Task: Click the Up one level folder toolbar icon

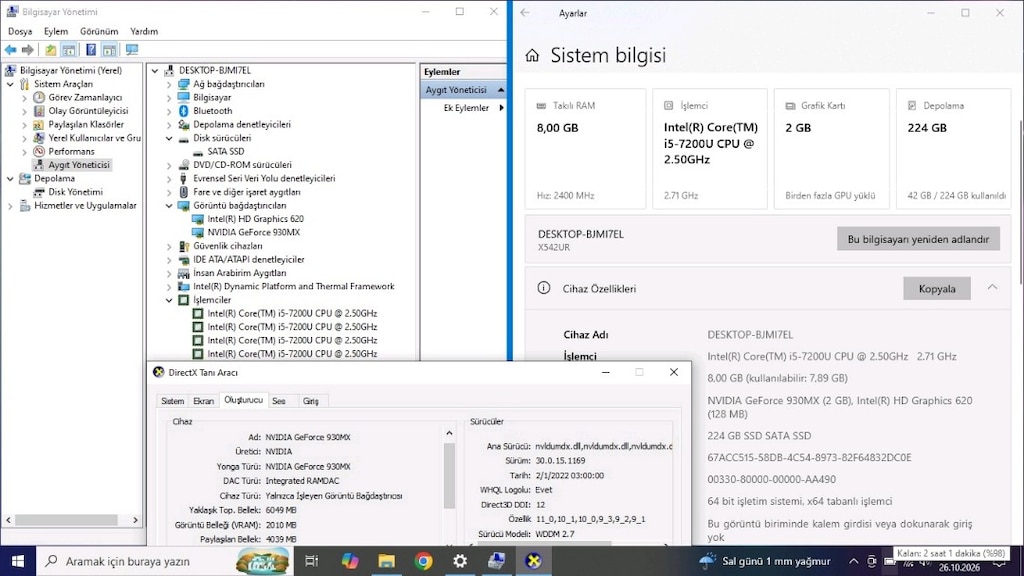Action: pos(50,50)
